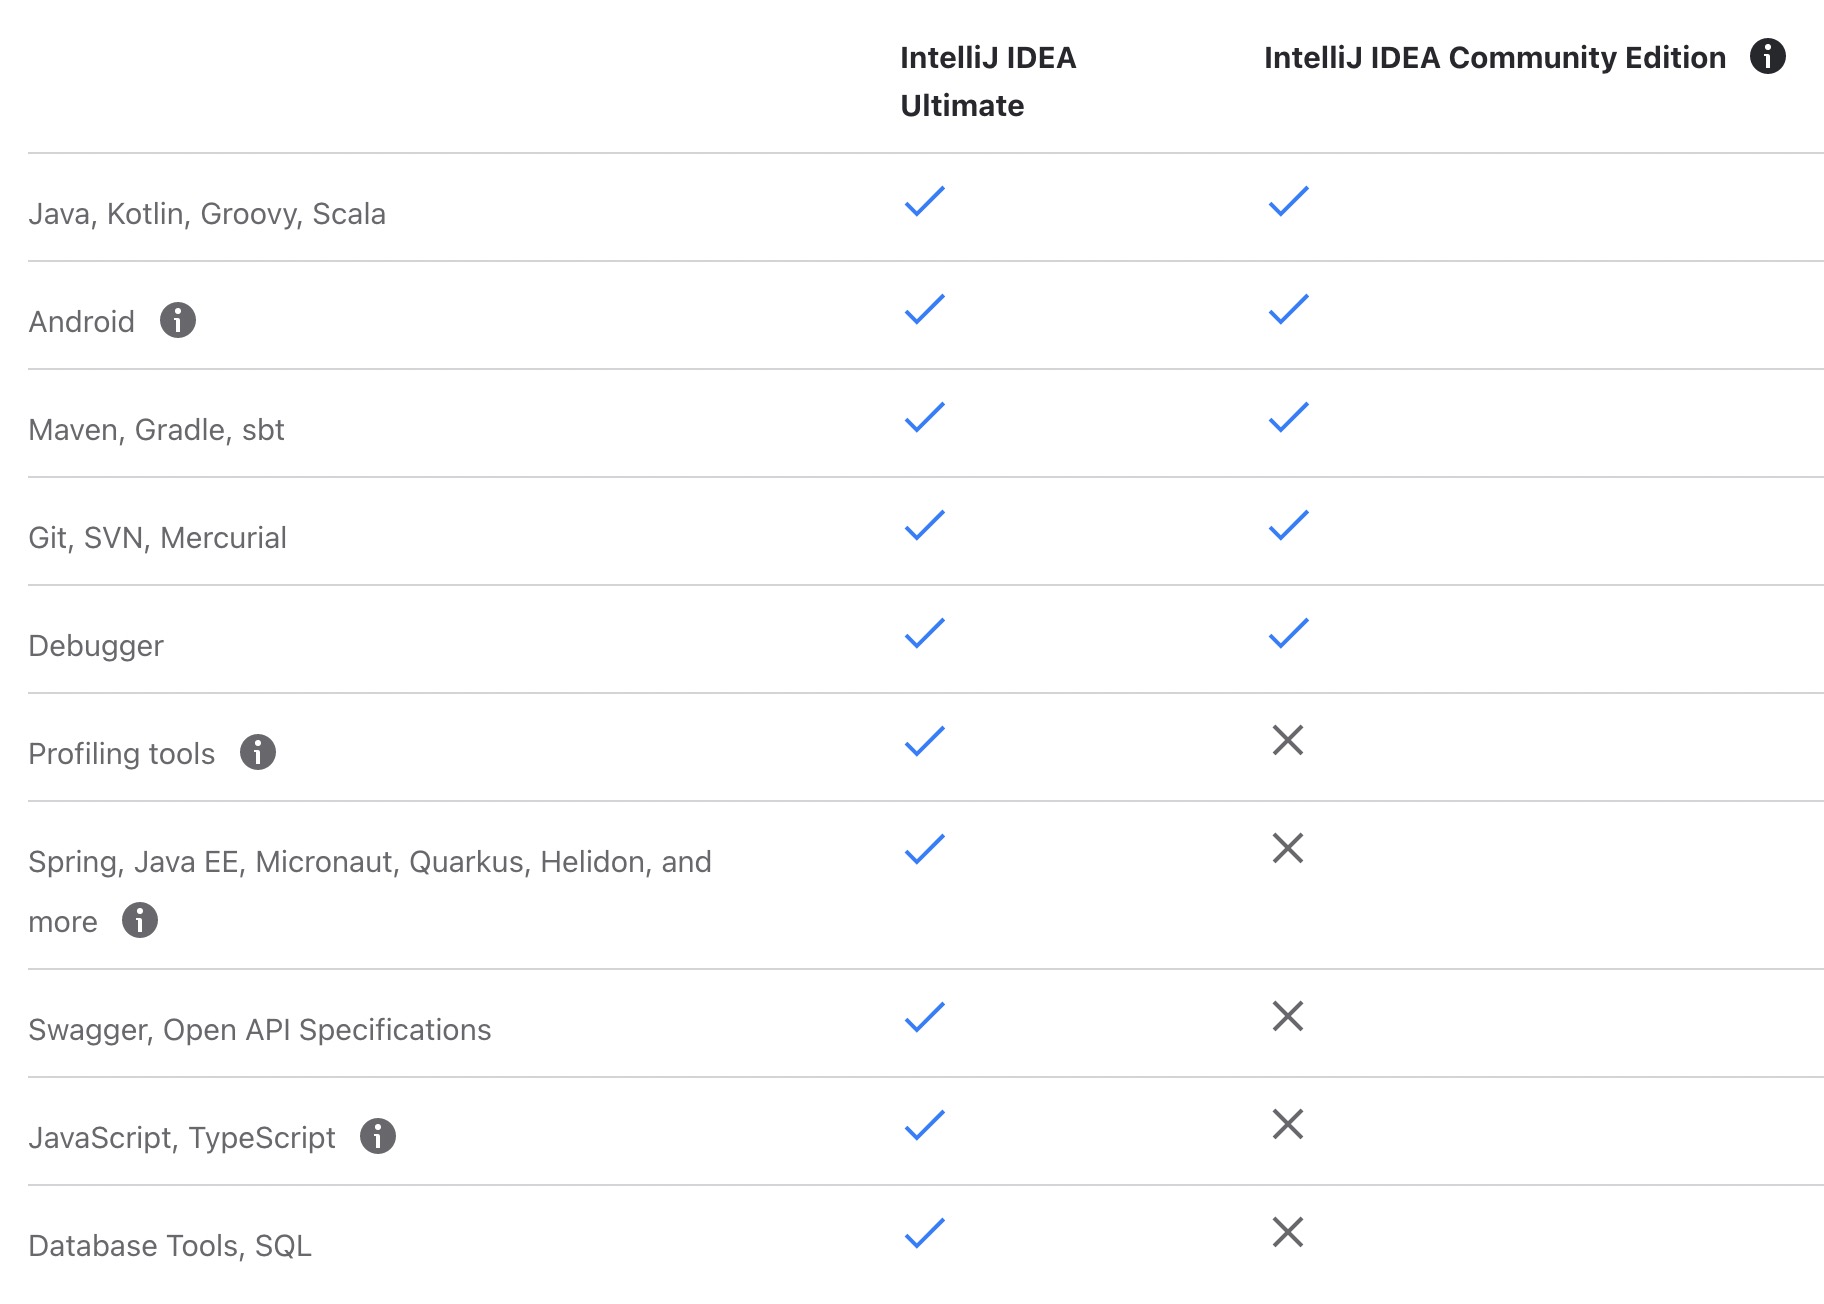Click the Database Tools, SQL row label
1824x1304 pixels.
(170, 1245)
